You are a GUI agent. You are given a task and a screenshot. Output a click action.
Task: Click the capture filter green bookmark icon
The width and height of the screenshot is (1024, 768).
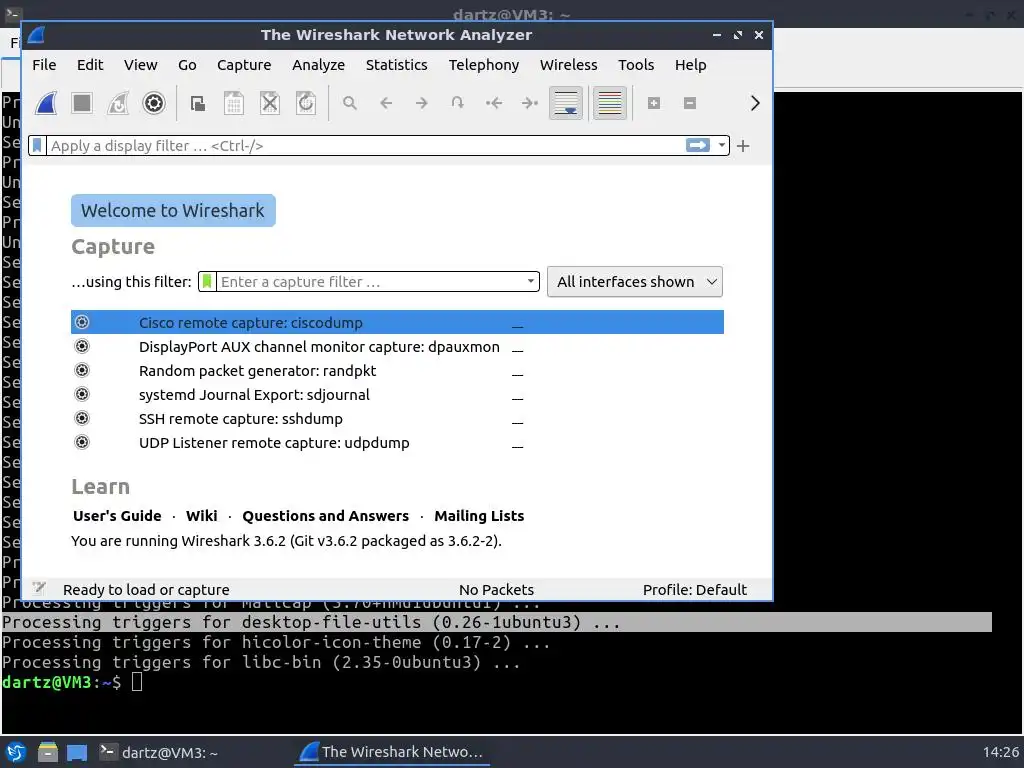[x=207, y=281]
